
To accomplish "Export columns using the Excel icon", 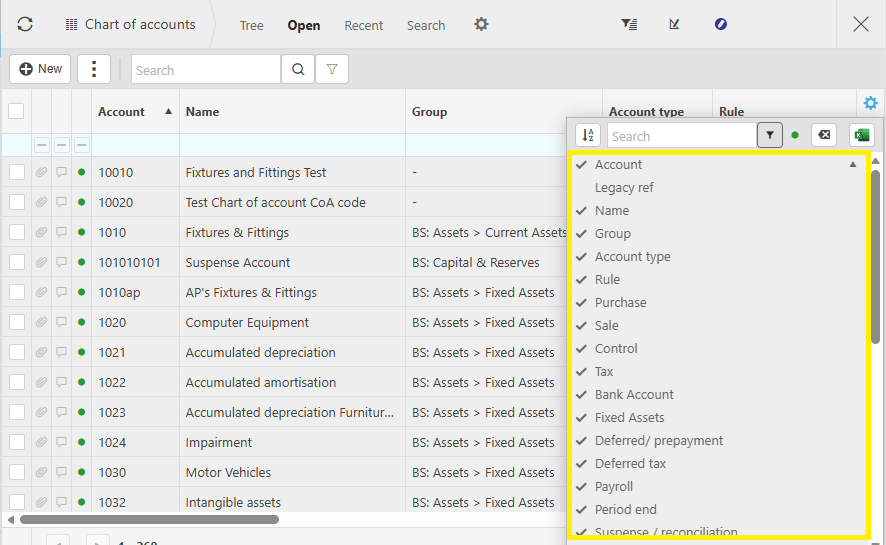I will [x=861, y=135].
